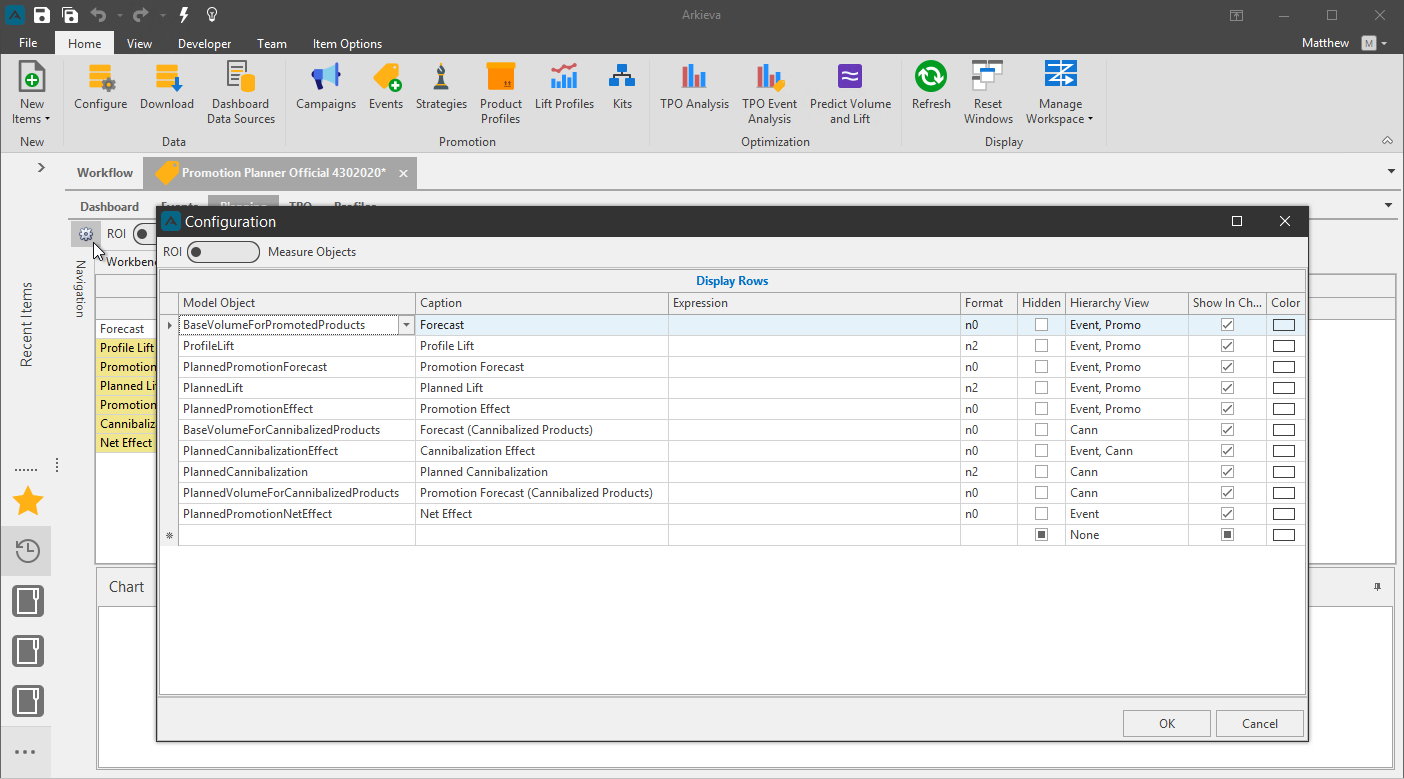This screenshot has height=779, width=1404.
Task: Click the Download ribbon icon
Action: [167, 87]
